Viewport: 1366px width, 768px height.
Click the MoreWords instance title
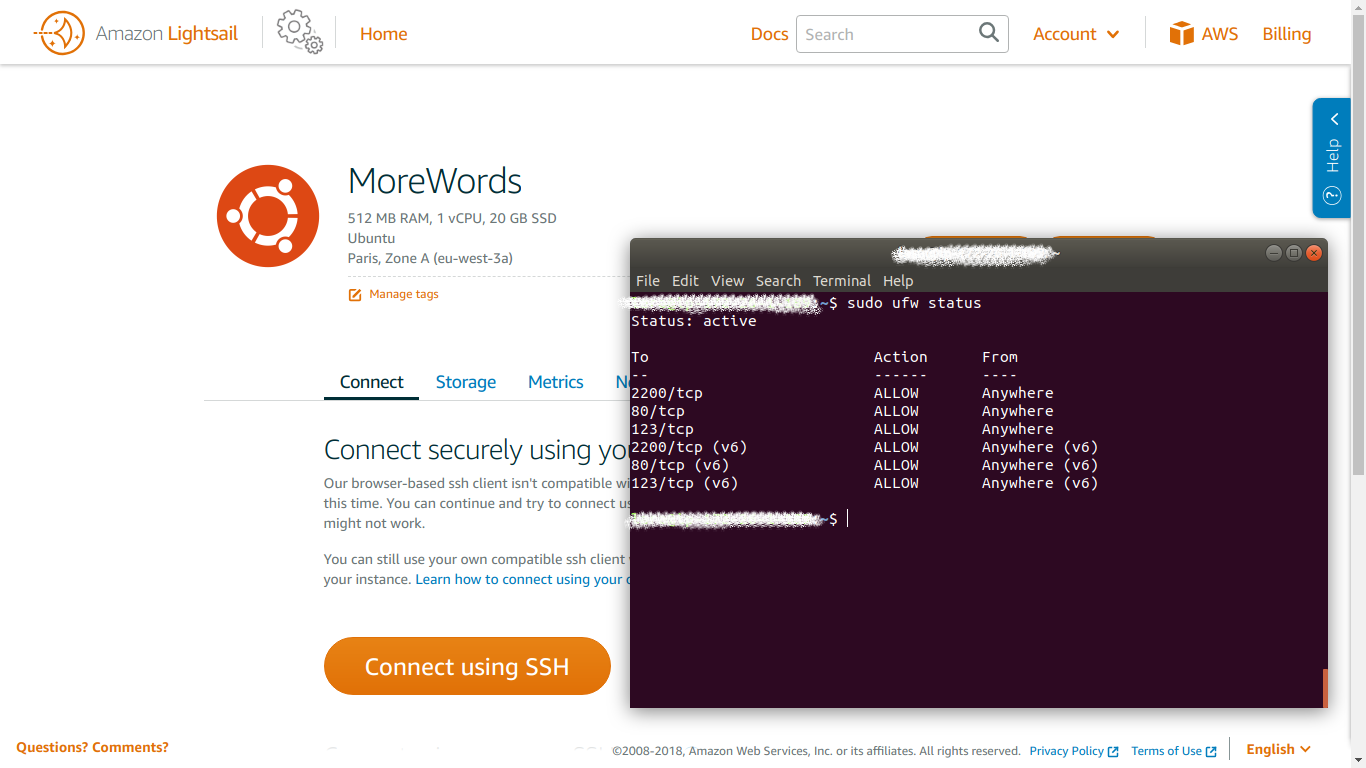(x=435, y=181)
